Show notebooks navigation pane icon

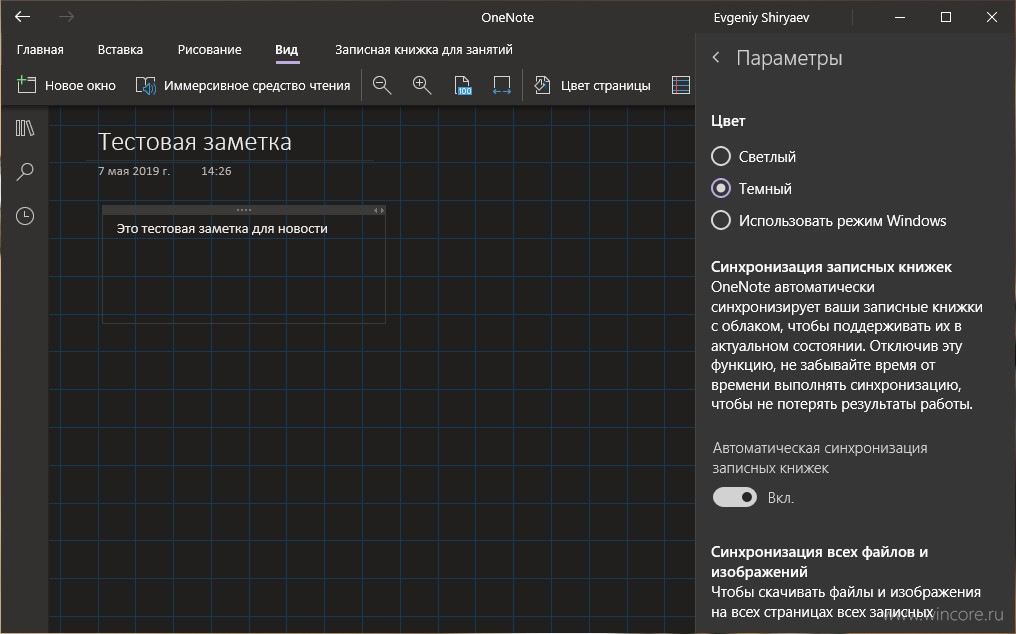tap(25, 128)
